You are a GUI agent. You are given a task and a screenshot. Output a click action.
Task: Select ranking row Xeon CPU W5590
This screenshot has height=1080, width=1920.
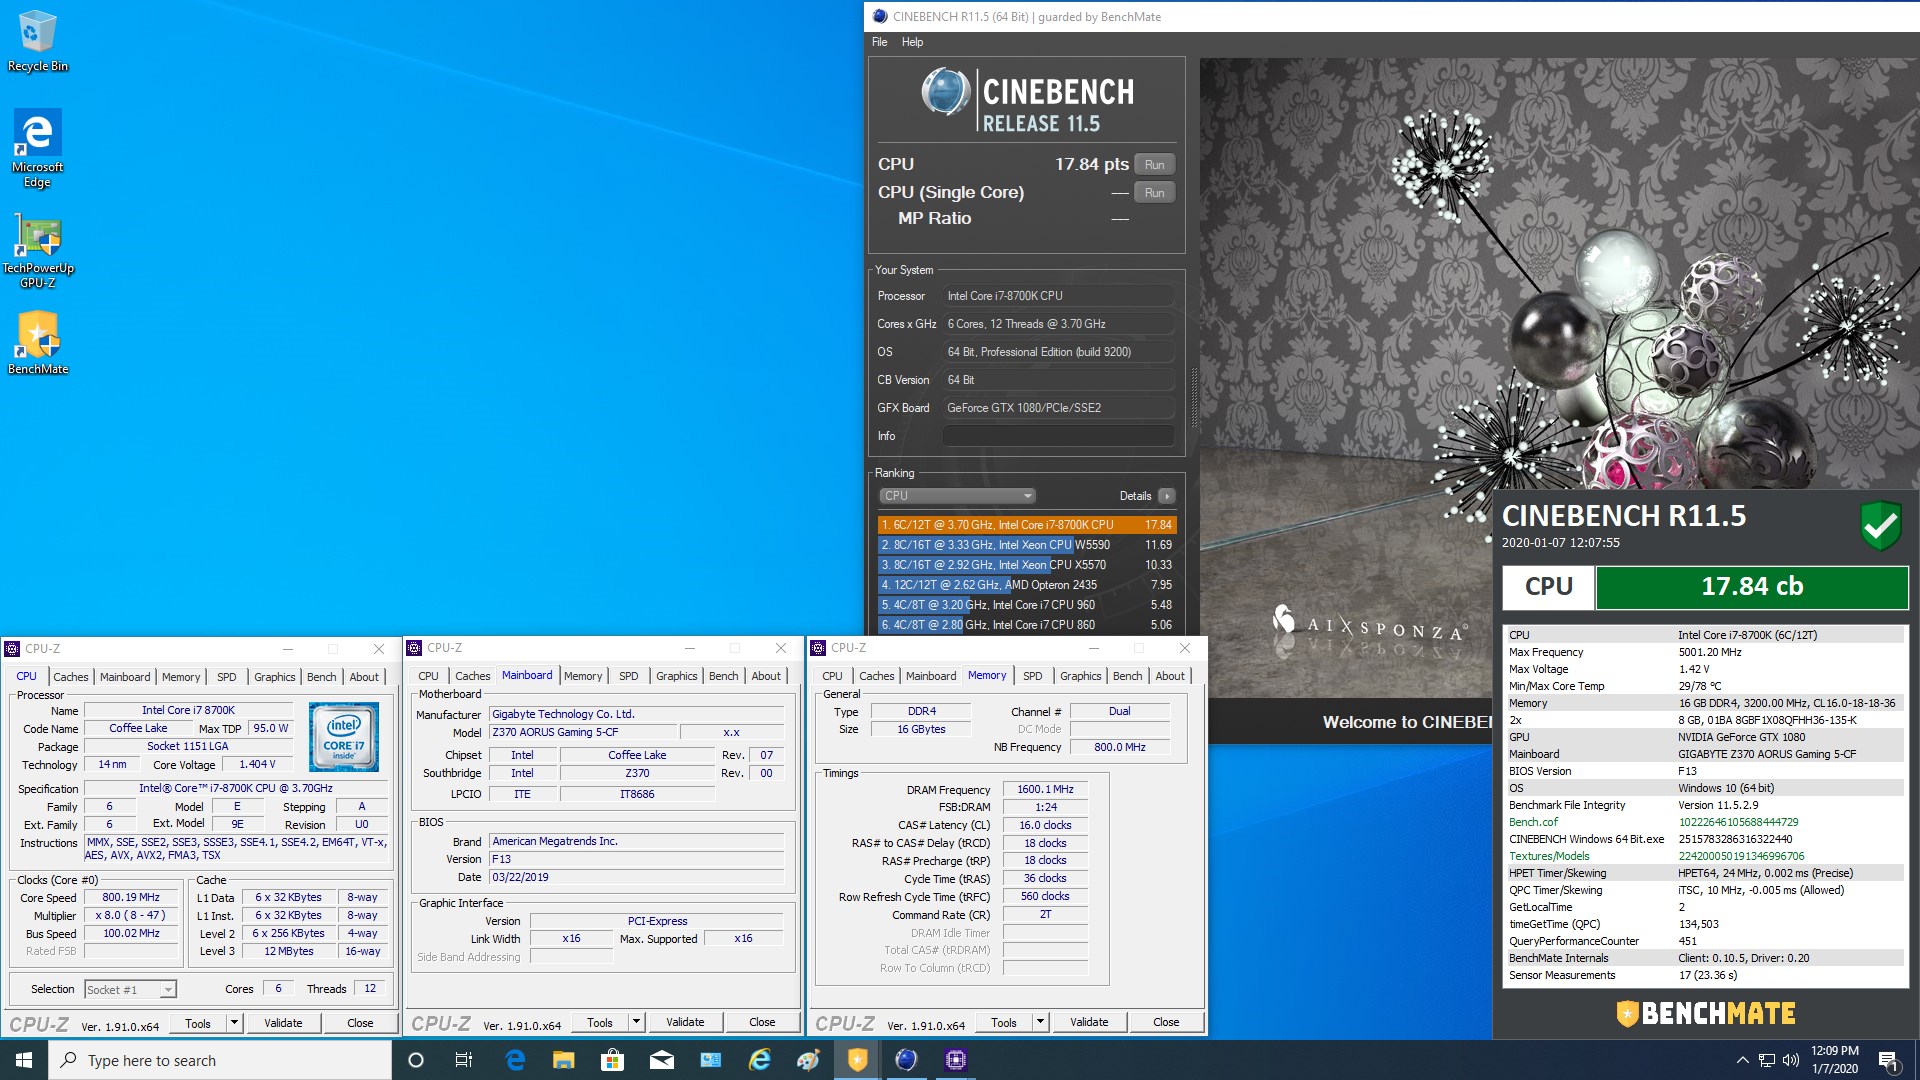(x=1026, y=545)
